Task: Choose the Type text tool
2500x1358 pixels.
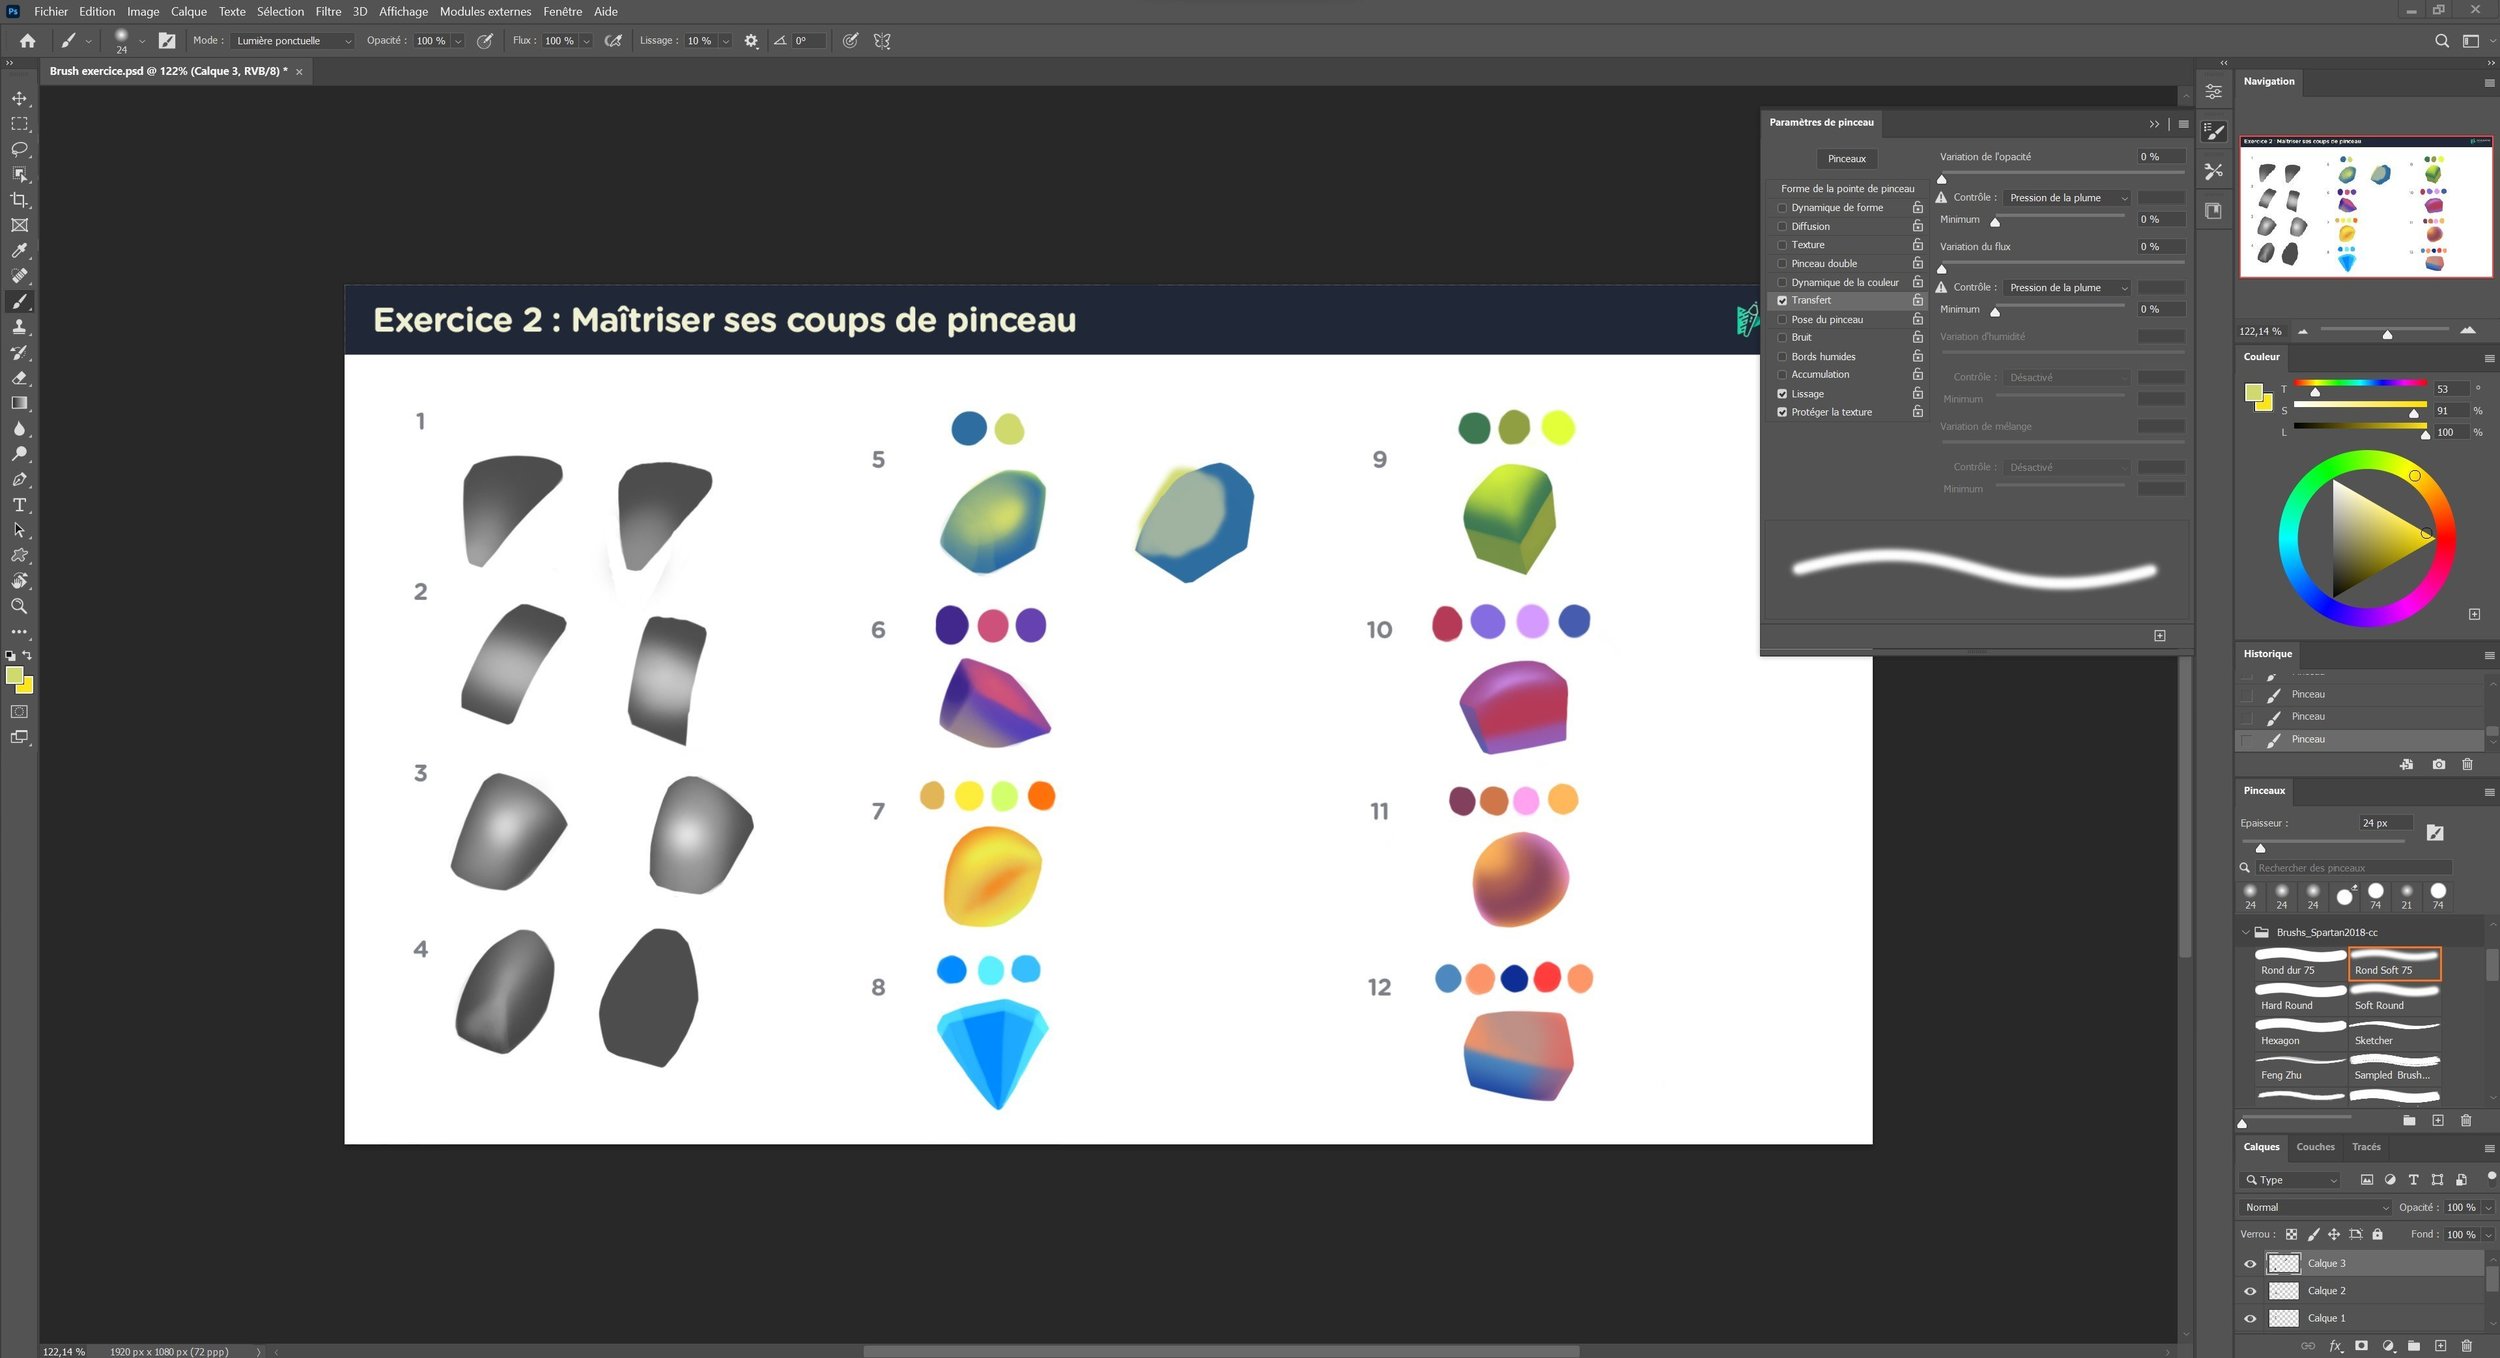Action: (19, 505)
